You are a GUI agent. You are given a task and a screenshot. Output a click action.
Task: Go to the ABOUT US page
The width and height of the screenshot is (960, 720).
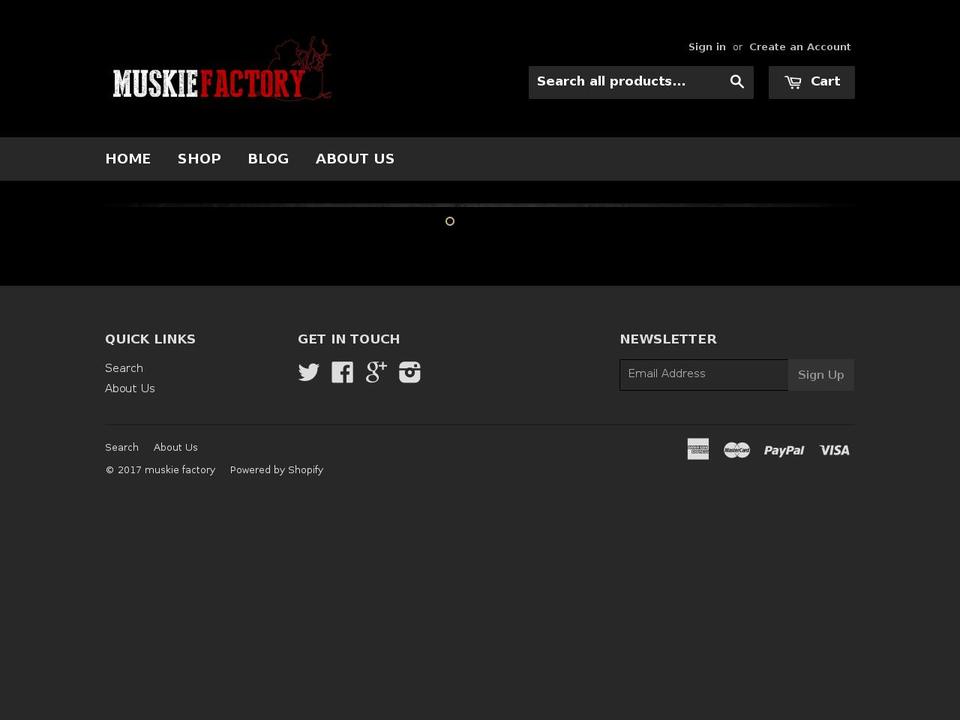tap(355, 158)
